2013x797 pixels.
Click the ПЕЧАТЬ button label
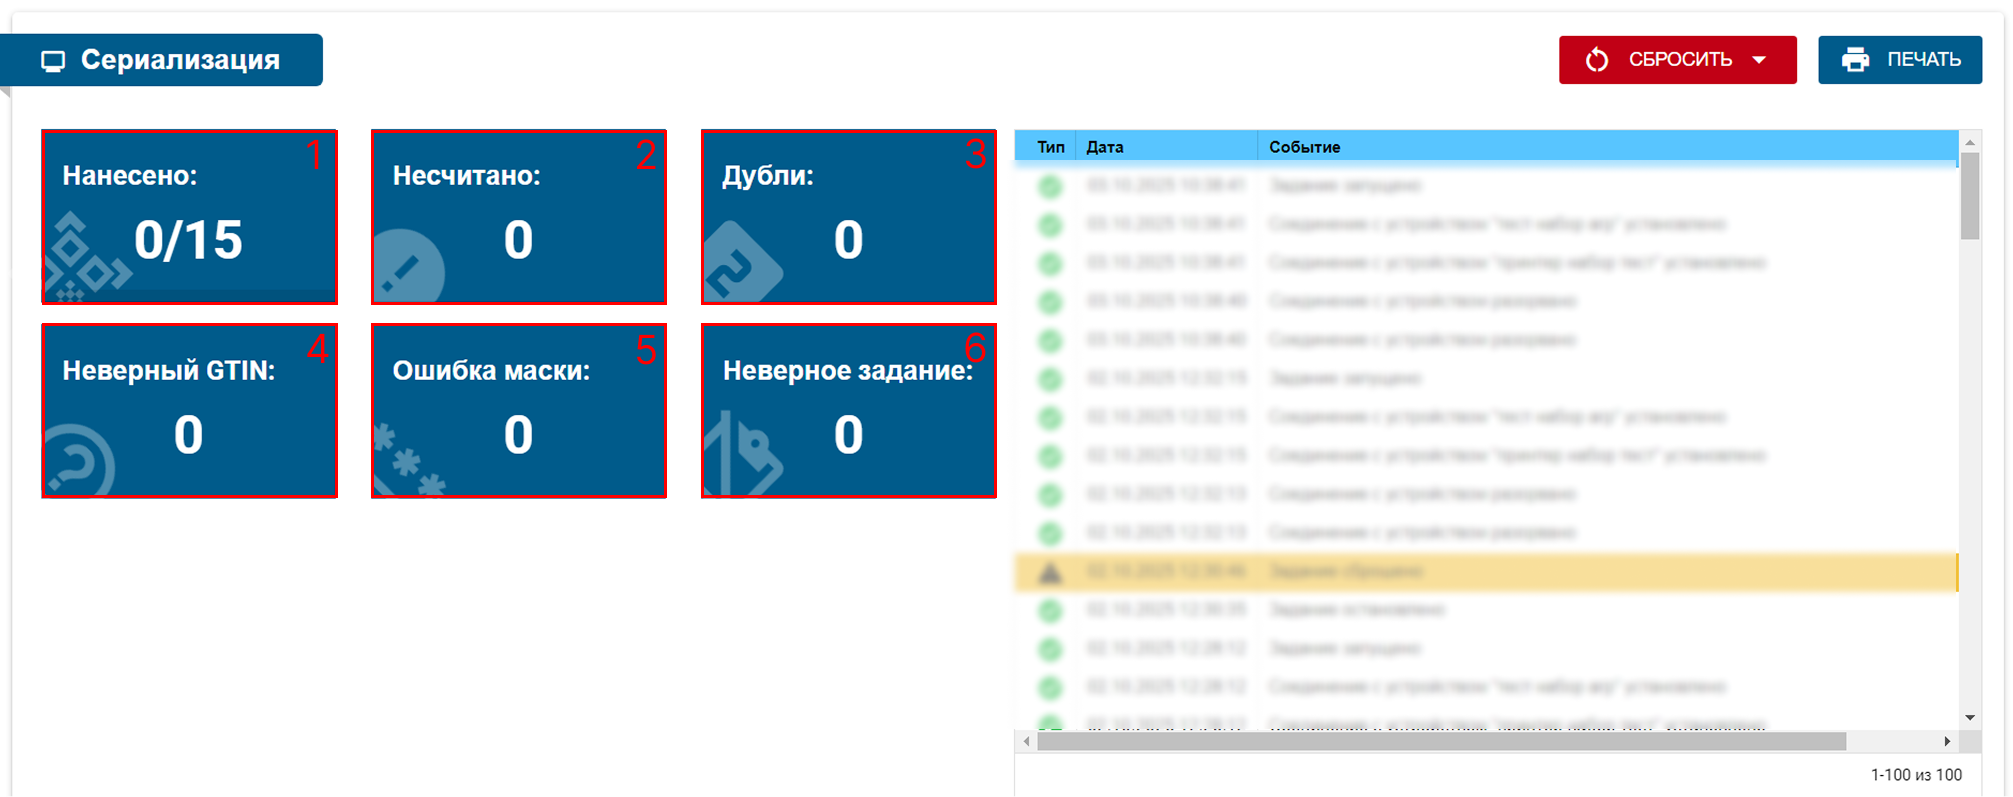click(1924, 60)
